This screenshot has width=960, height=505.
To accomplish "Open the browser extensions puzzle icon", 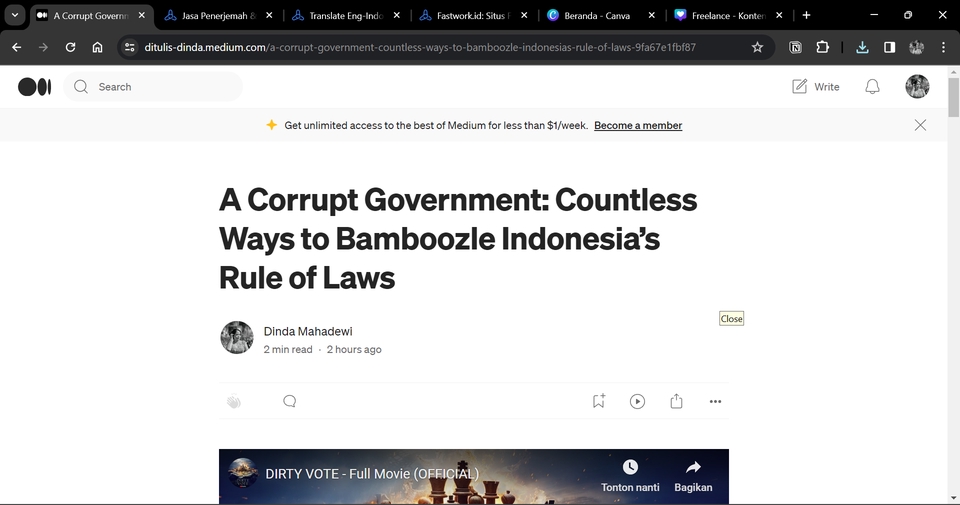I will (x=822, y=47).
